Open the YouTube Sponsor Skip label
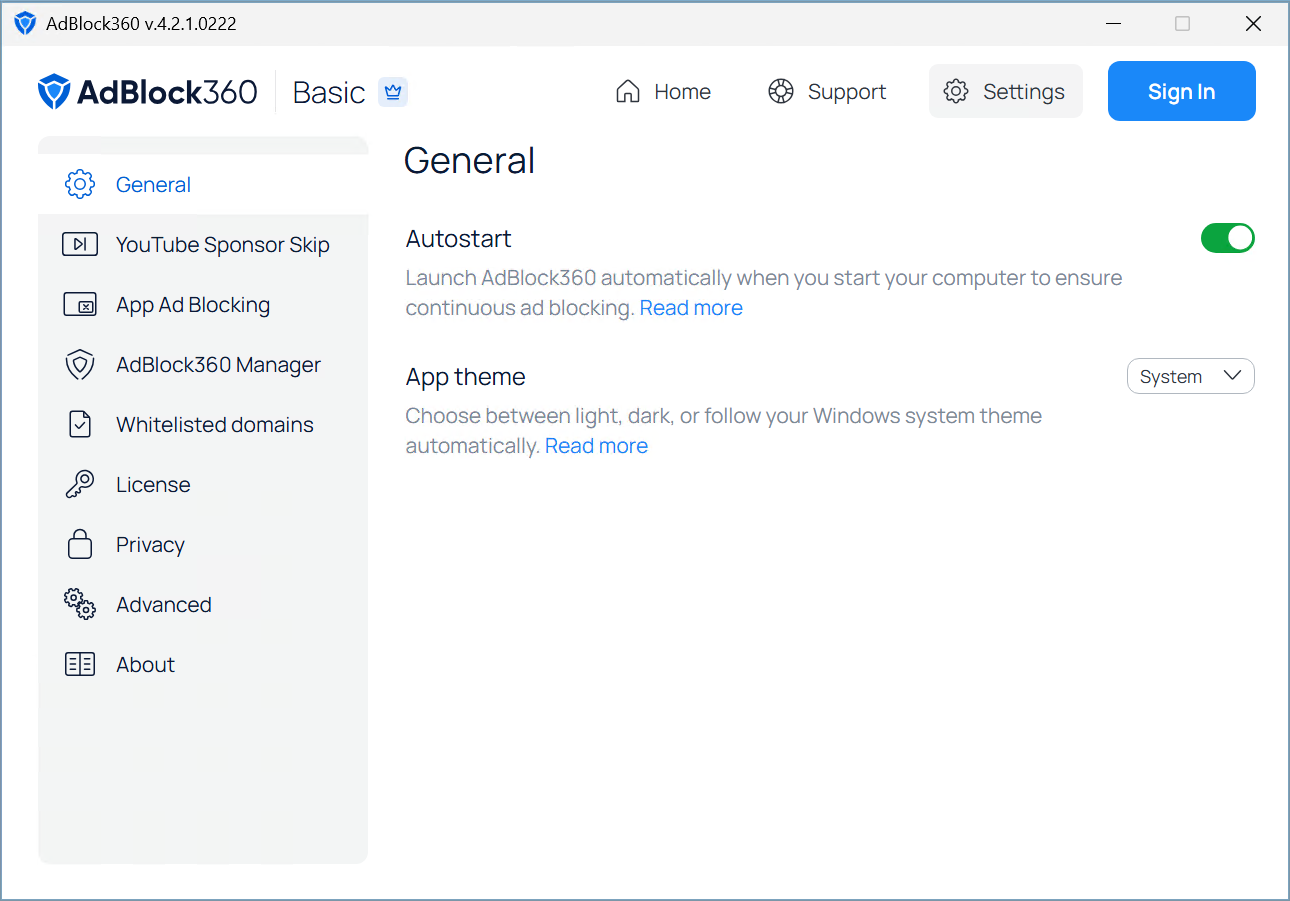Viewport: 1290px width, 901px height. tap(223, 245)
